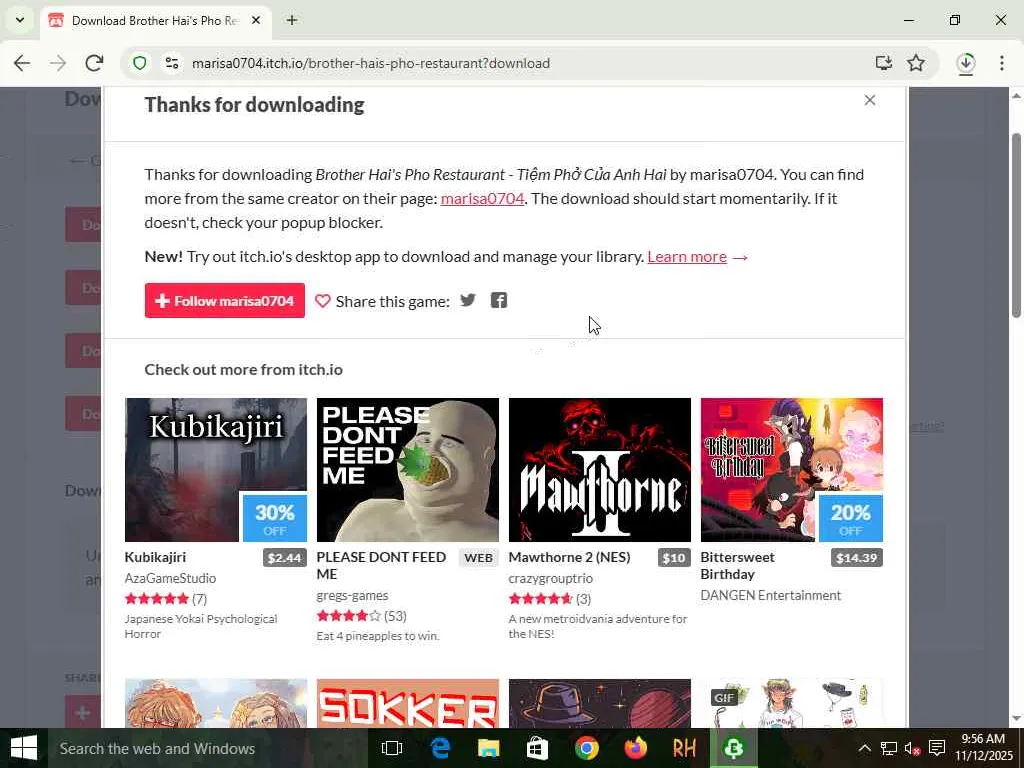Screen dimensions: 1024x768
Task: Open the Bittersweet Birthday thumbnail
Action: point(792,470)
